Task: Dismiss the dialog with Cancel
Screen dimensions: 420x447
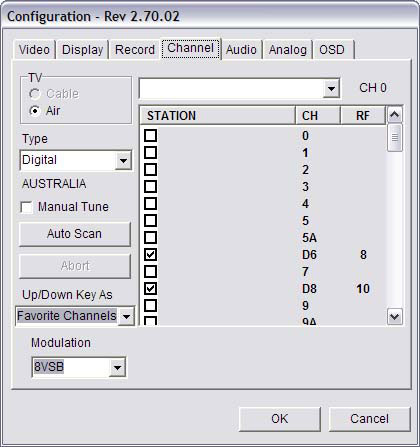Action: (x=369, y=419)
